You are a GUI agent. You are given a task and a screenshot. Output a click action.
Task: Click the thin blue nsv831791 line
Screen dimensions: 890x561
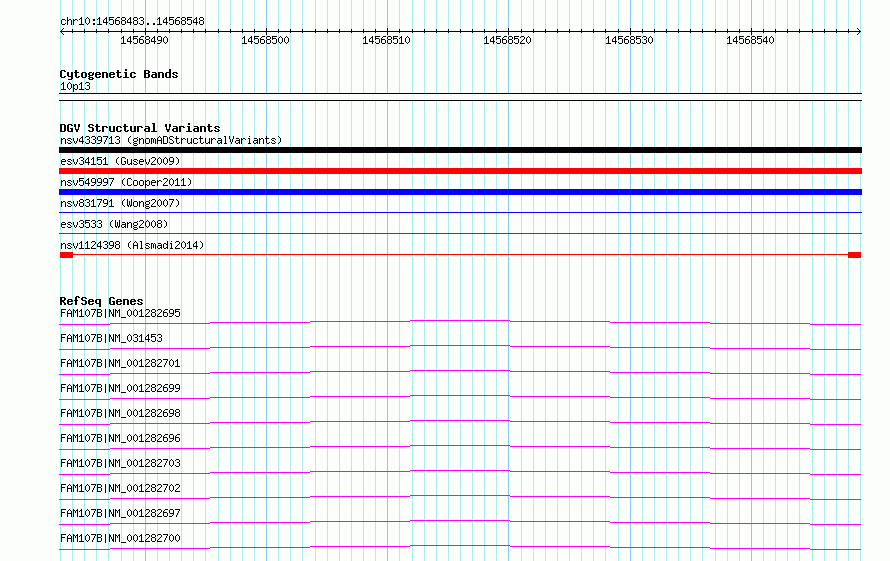pos(460,212)
